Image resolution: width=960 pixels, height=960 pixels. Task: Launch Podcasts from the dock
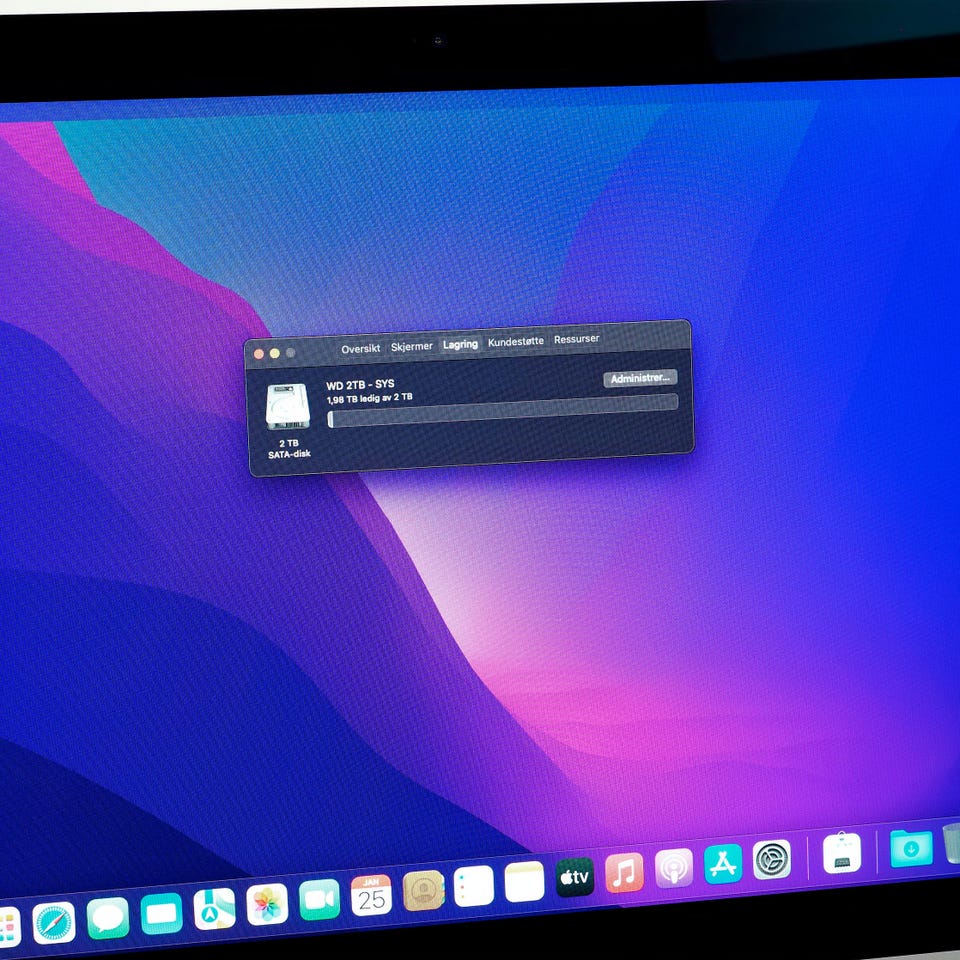674,868
